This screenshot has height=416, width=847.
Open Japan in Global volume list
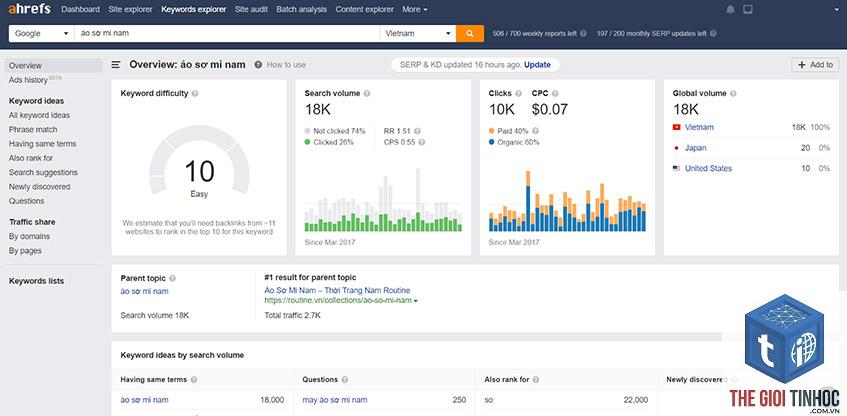(695, 148)
